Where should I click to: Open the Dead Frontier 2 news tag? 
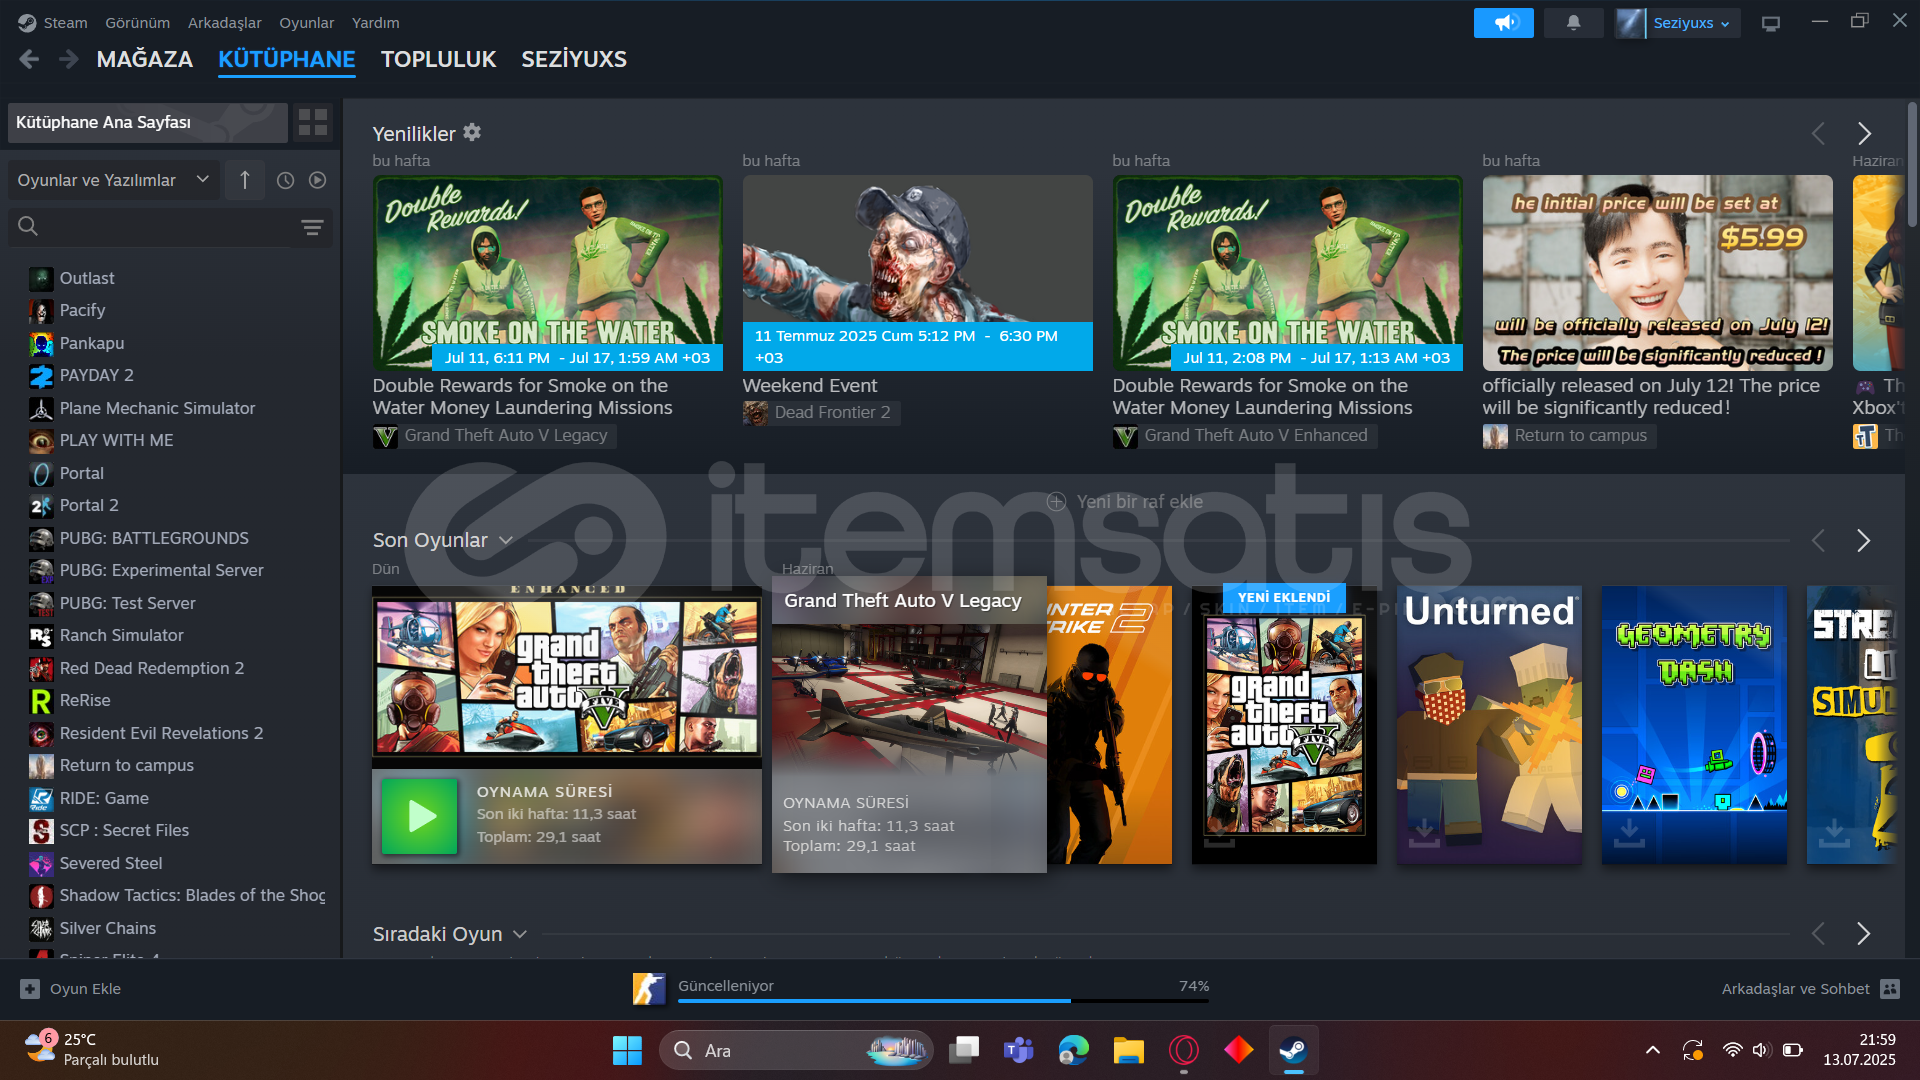click(x=821, y=412)
